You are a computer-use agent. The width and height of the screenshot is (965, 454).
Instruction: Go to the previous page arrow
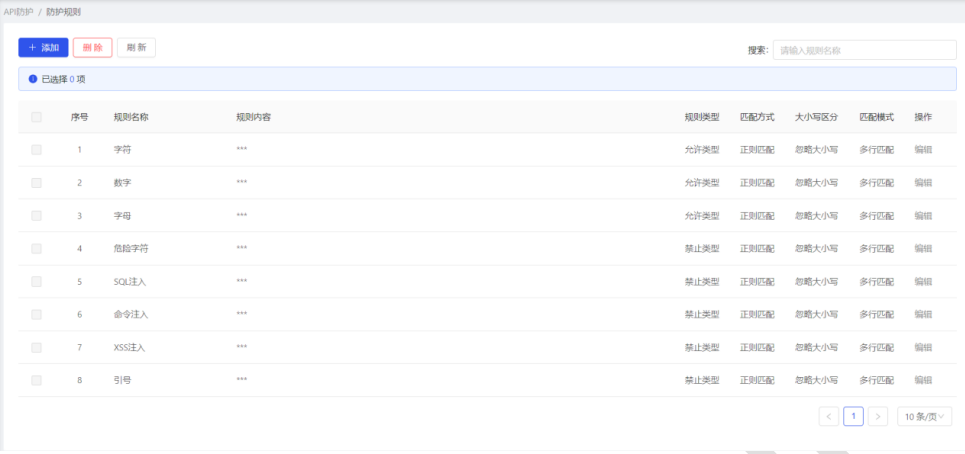point(828,416)
